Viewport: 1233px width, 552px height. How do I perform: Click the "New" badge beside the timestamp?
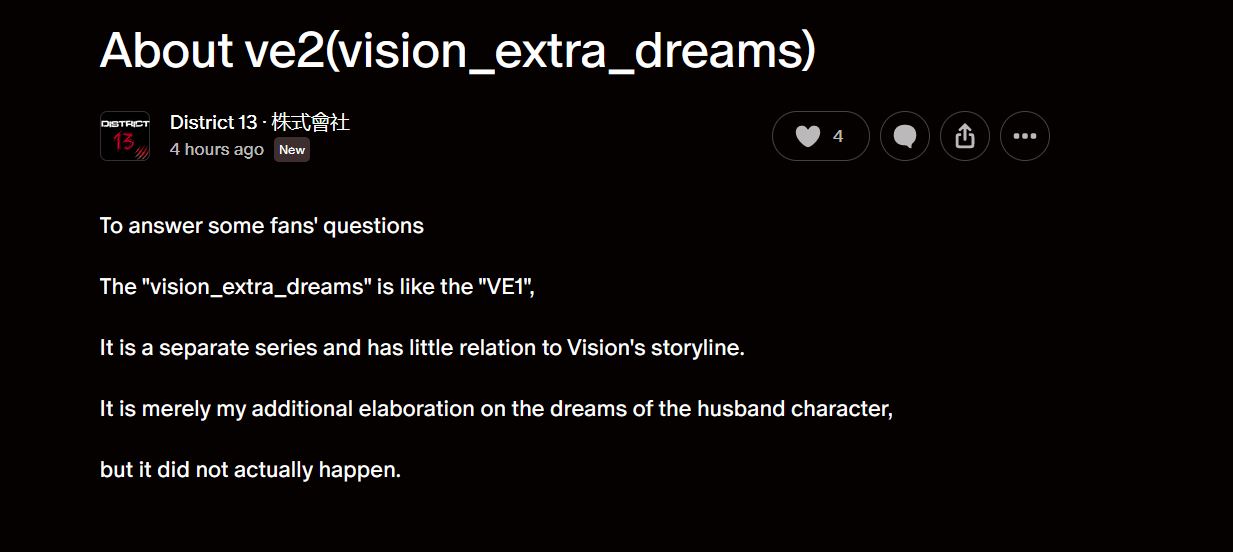292,150
